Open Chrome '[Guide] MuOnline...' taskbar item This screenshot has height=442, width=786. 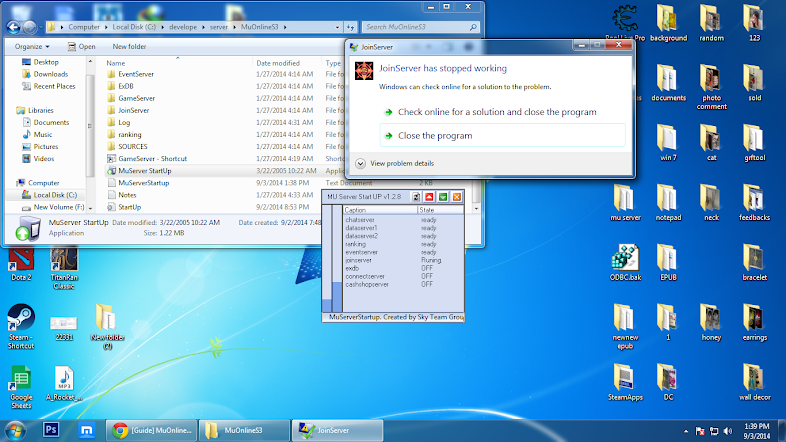[x=152, y=430]
